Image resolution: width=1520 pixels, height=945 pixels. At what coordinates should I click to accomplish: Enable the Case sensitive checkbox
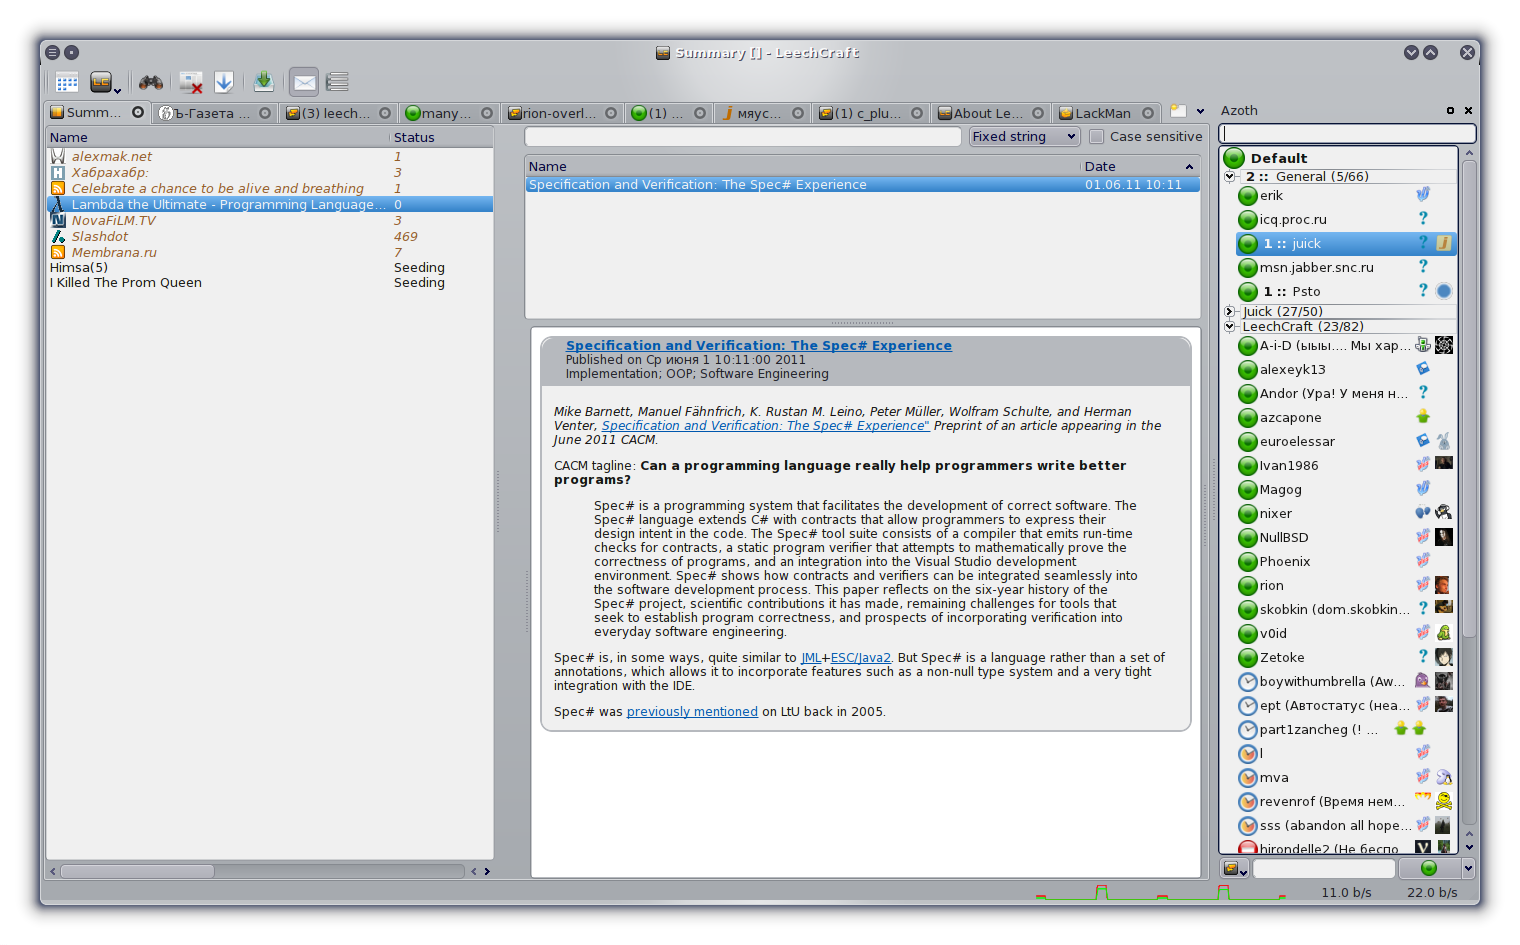point(1097,137)
